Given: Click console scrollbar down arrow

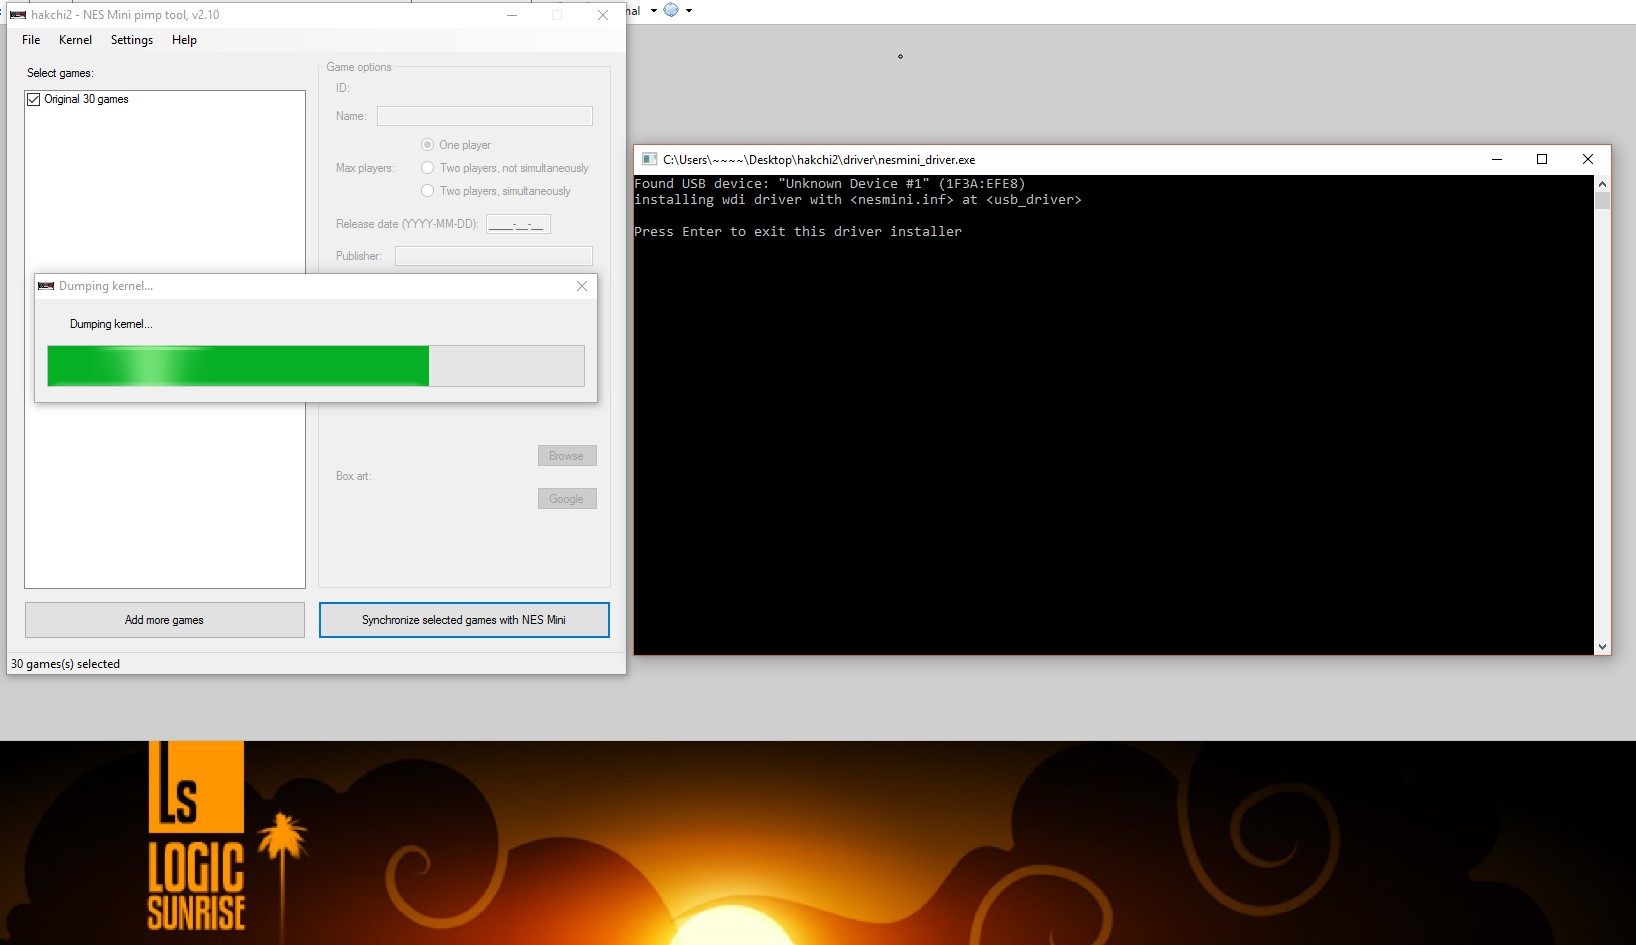Looking at the screenshot, I should (x=1602, y=647).
